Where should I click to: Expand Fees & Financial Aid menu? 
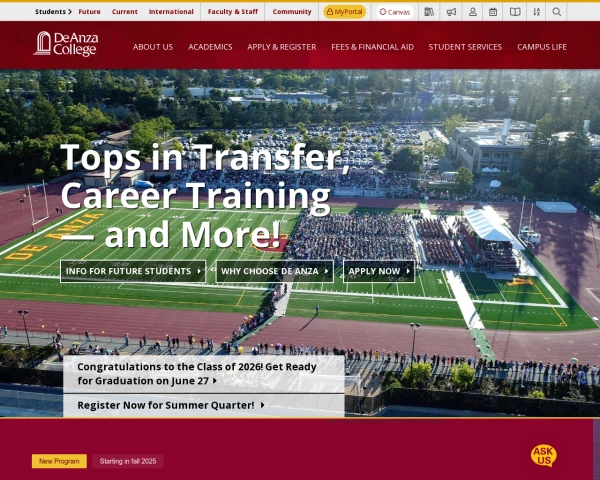click(x=372, y=47)
